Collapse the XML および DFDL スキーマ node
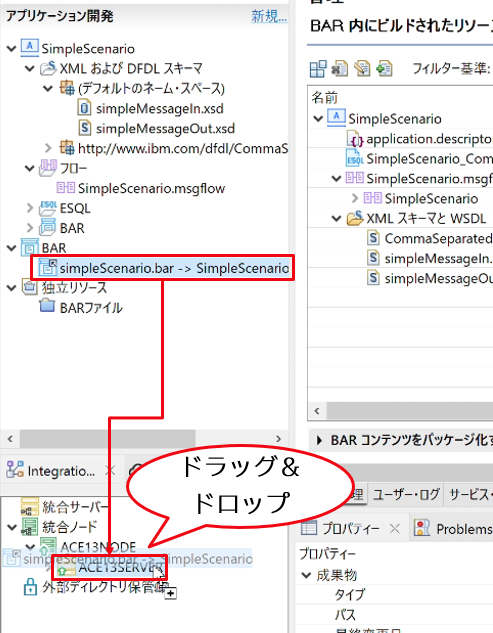Image resolution: width=493 pixels, height=633 pixels. 30,69
